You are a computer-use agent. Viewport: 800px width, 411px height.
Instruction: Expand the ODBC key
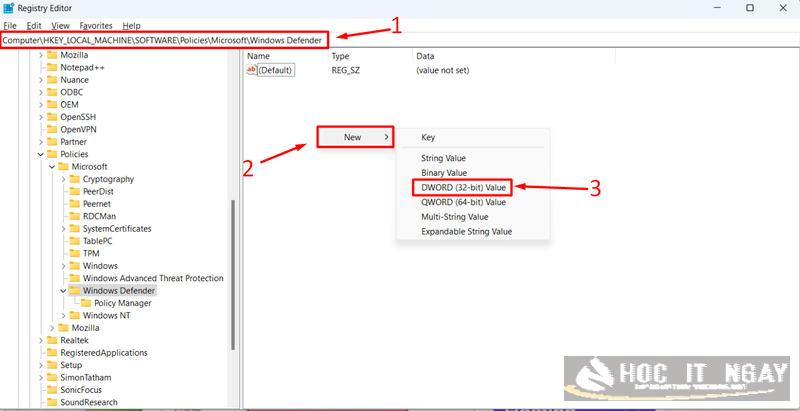click(41, 92)
